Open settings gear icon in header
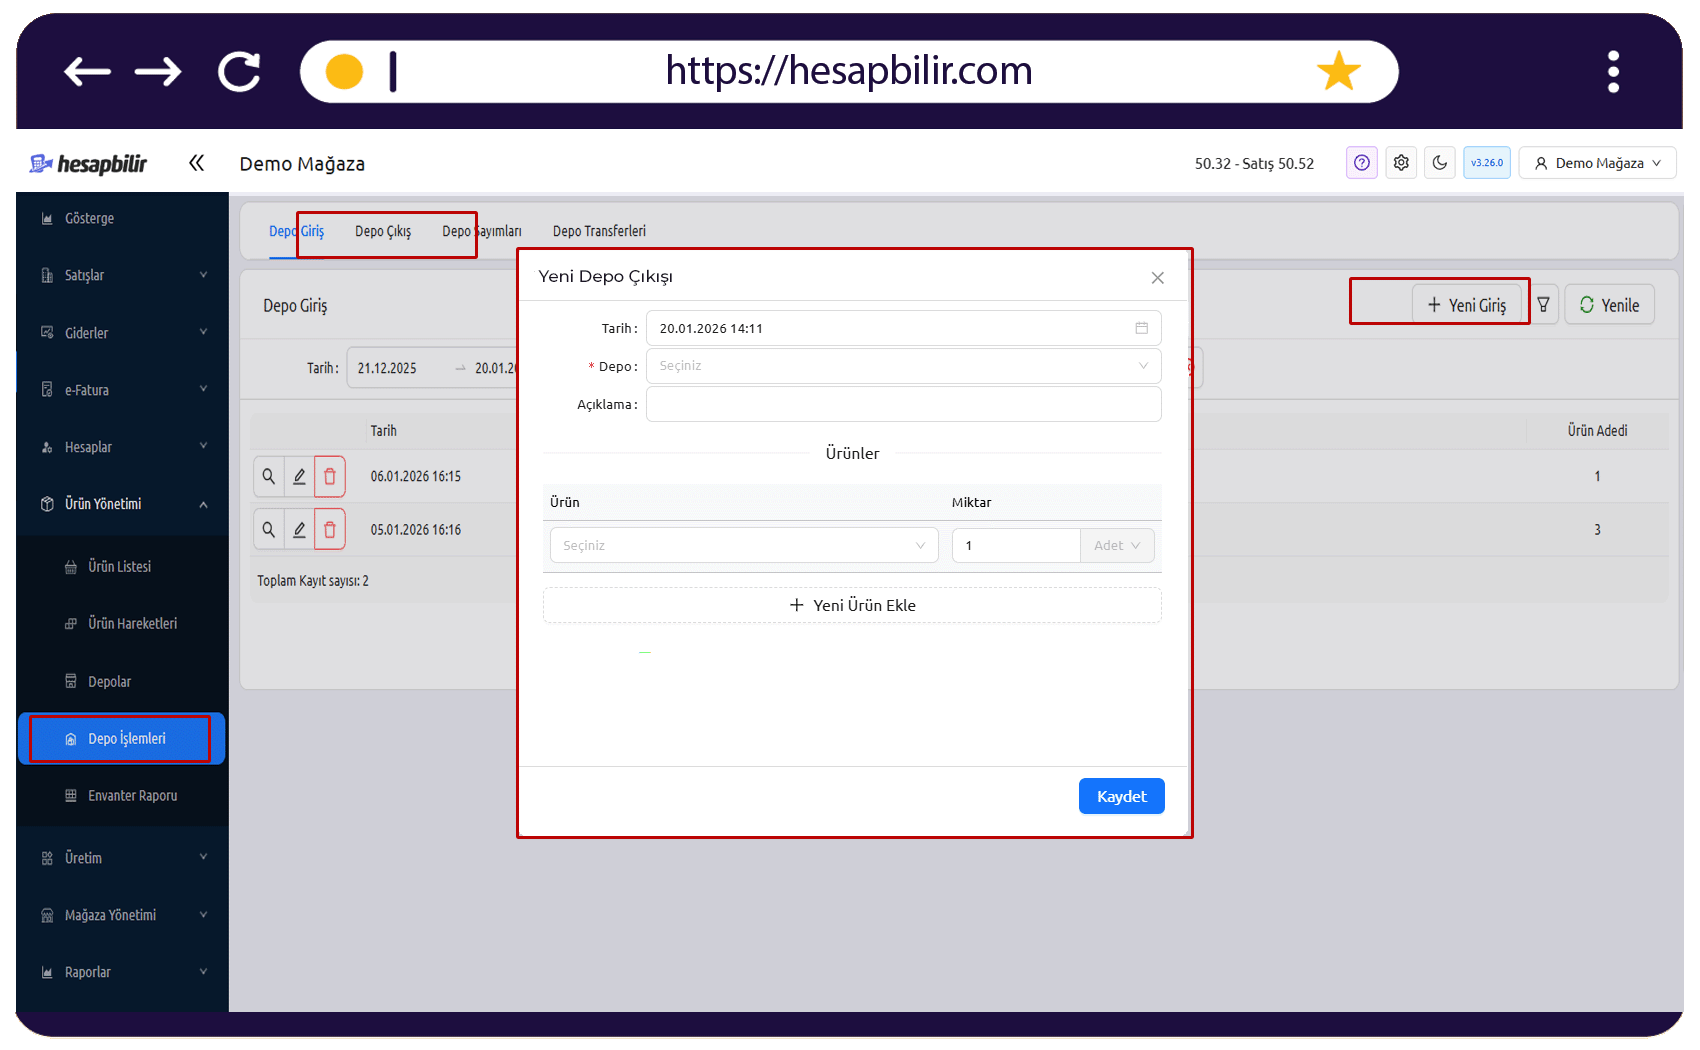 [1401, 163]
